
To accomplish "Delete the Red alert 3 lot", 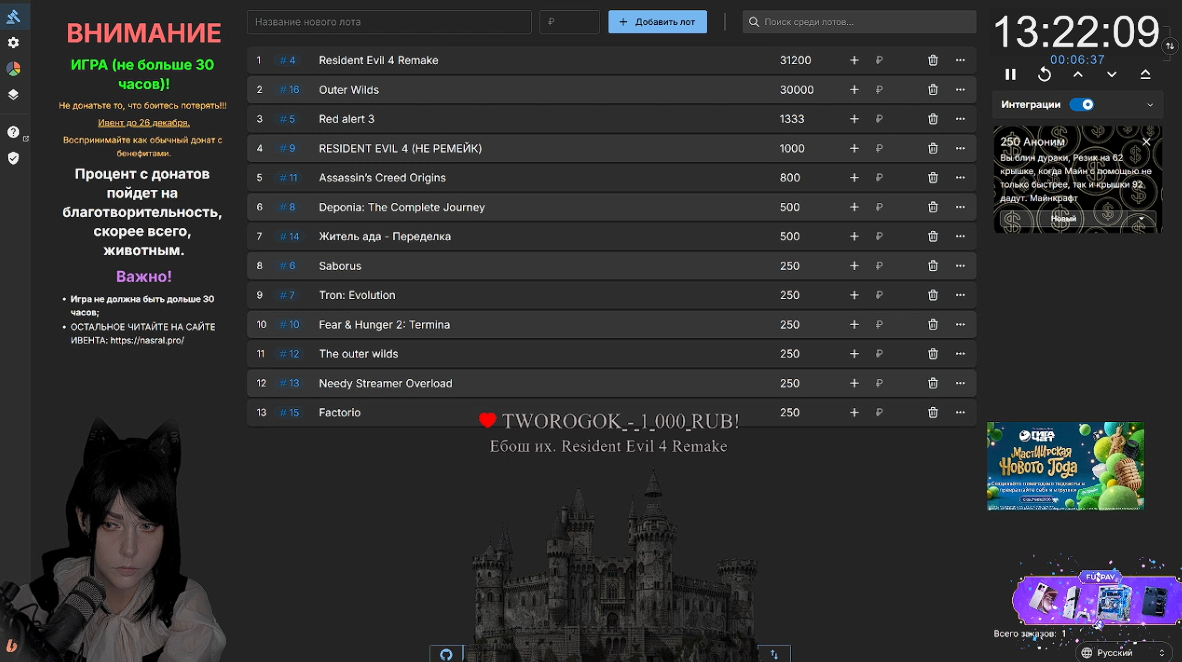I will (x=932, y=119).
